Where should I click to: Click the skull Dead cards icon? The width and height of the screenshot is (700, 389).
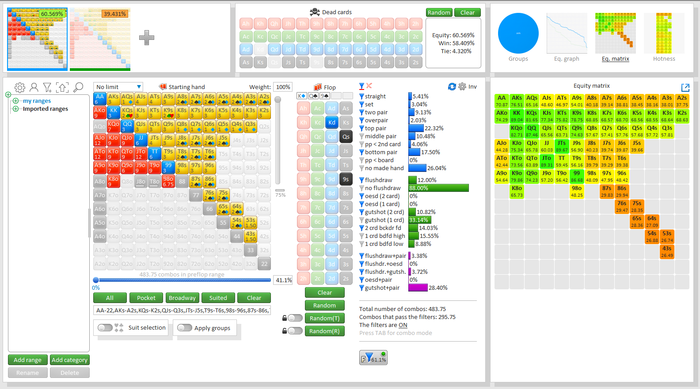pyautogui.click(x=315, y=12)
